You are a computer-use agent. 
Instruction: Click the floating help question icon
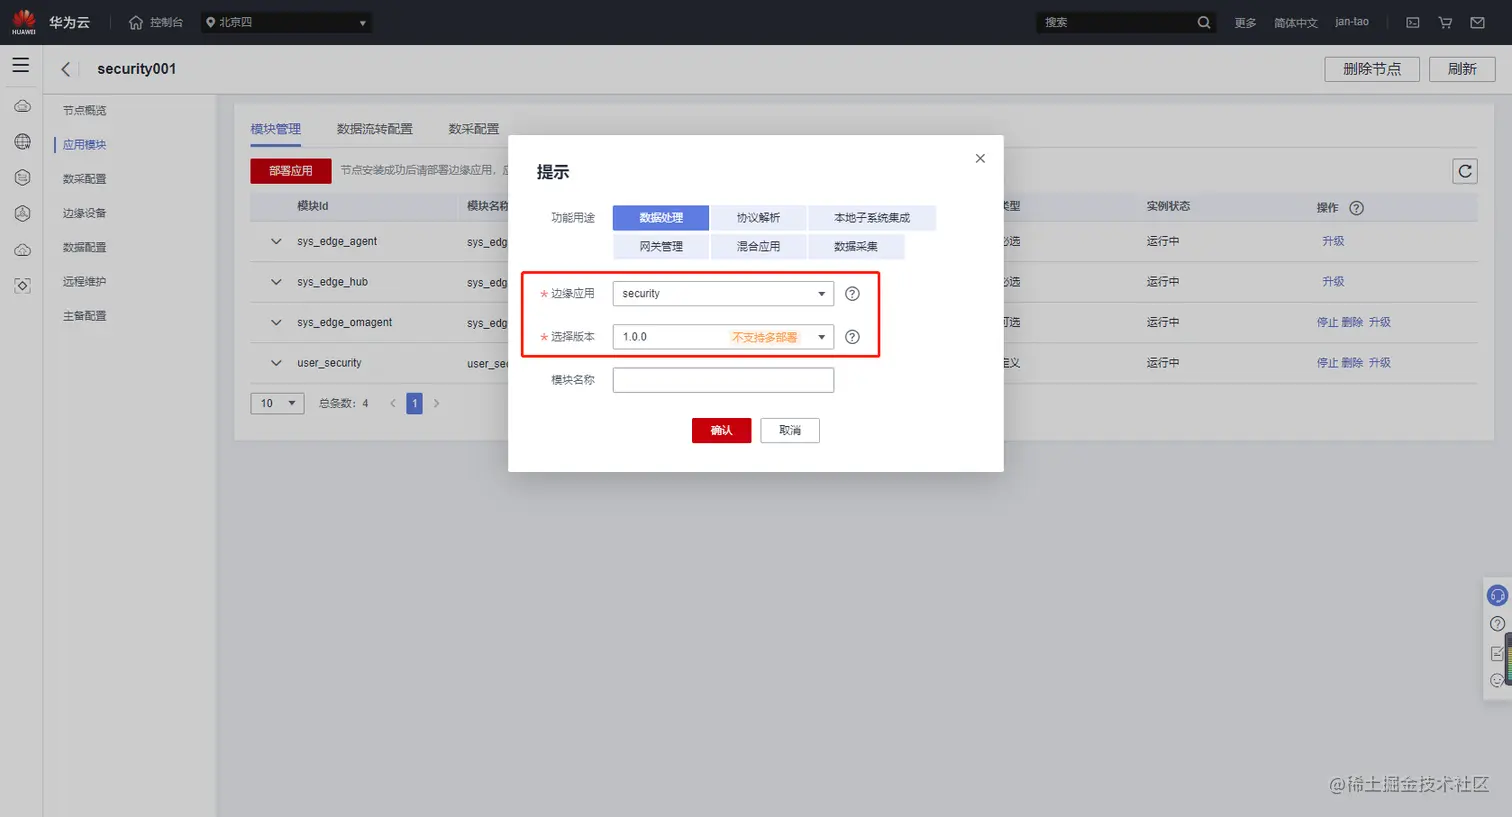(1497, 624)
